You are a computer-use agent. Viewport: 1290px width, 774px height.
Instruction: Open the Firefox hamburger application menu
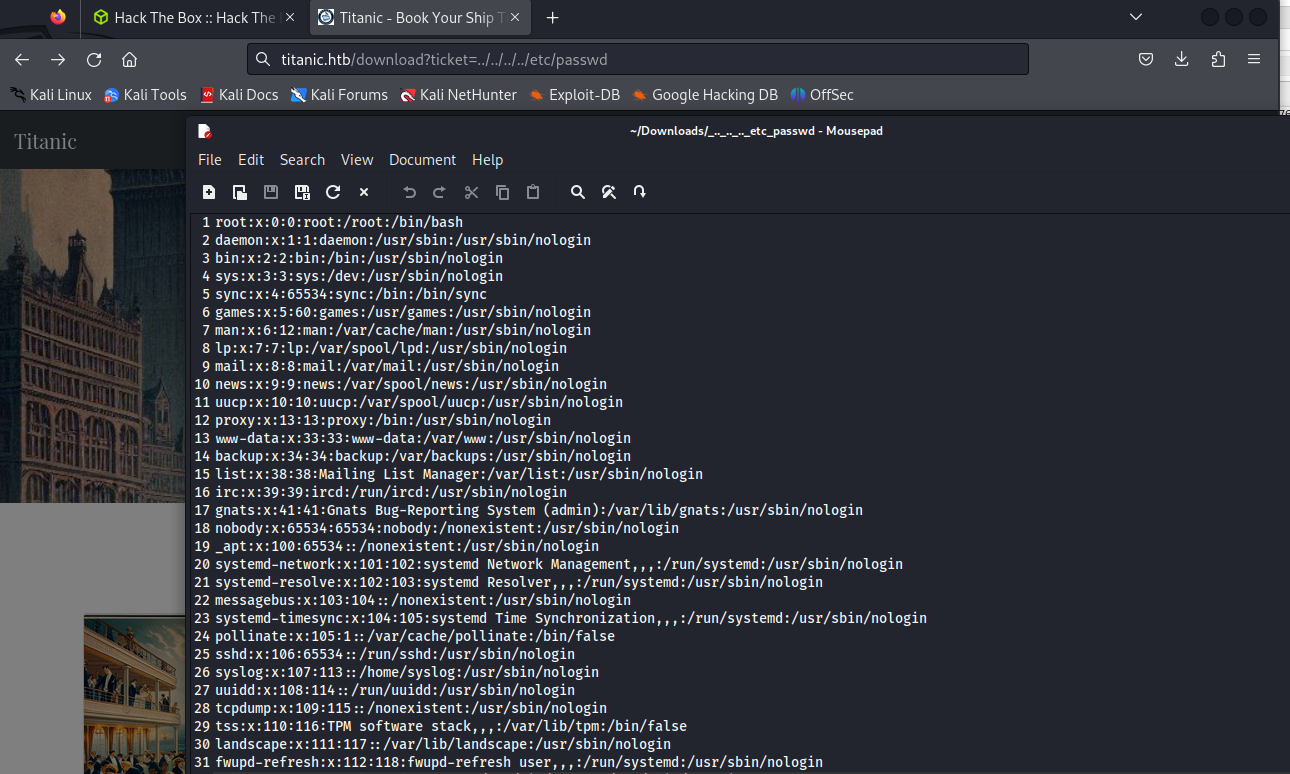coord(1254,59)
